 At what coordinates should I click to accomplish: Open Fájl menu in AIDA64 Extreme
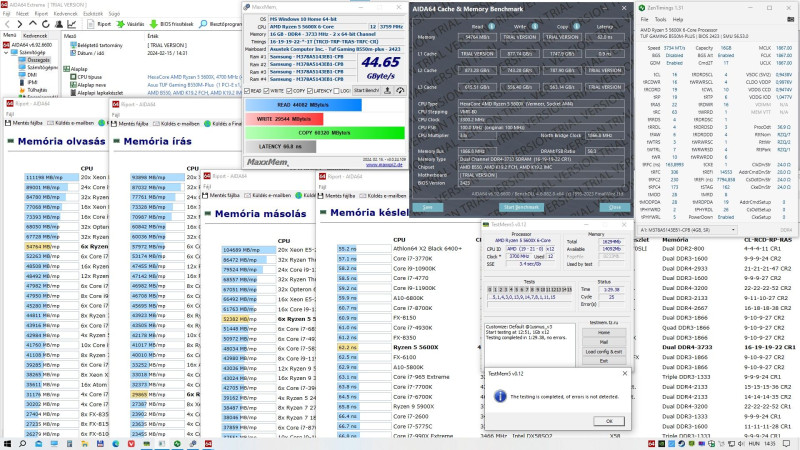tap(7, 14)
